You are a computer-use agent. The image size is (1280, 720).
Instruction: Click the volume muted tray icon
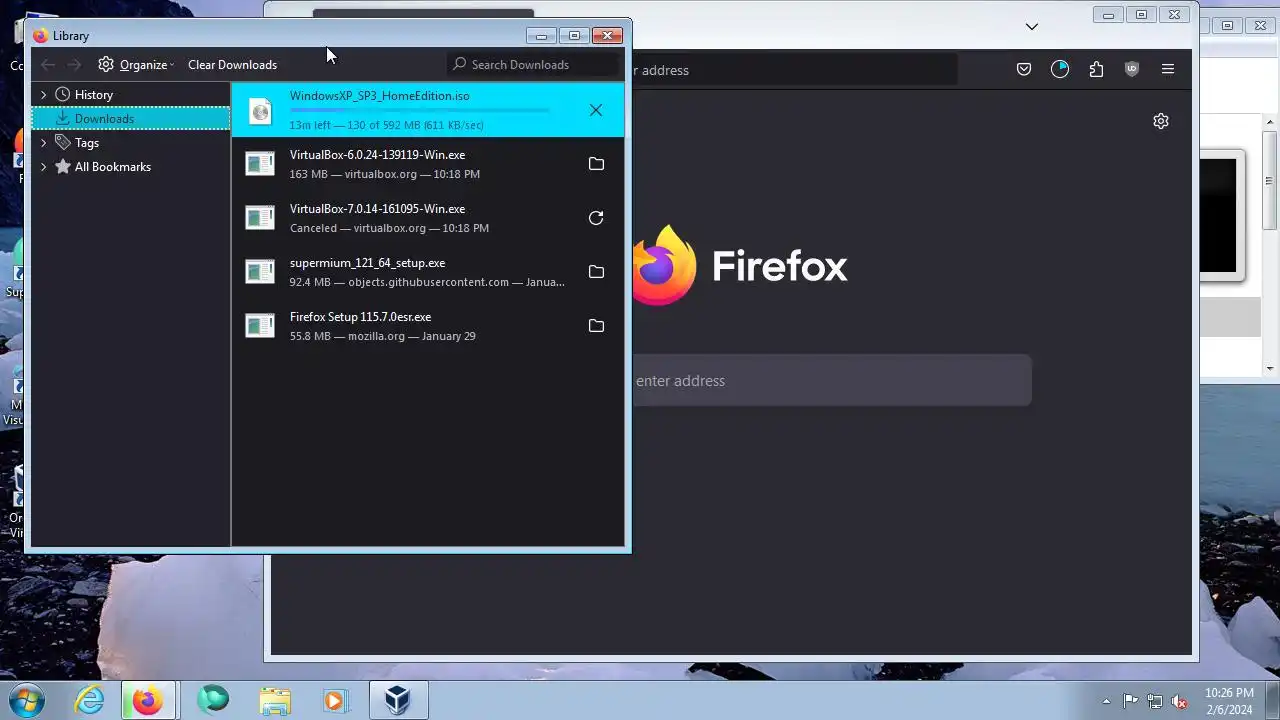point(1179,701)
